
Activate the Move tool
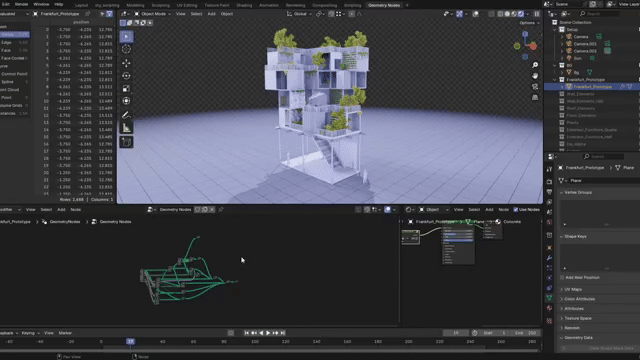coord(126,63)
